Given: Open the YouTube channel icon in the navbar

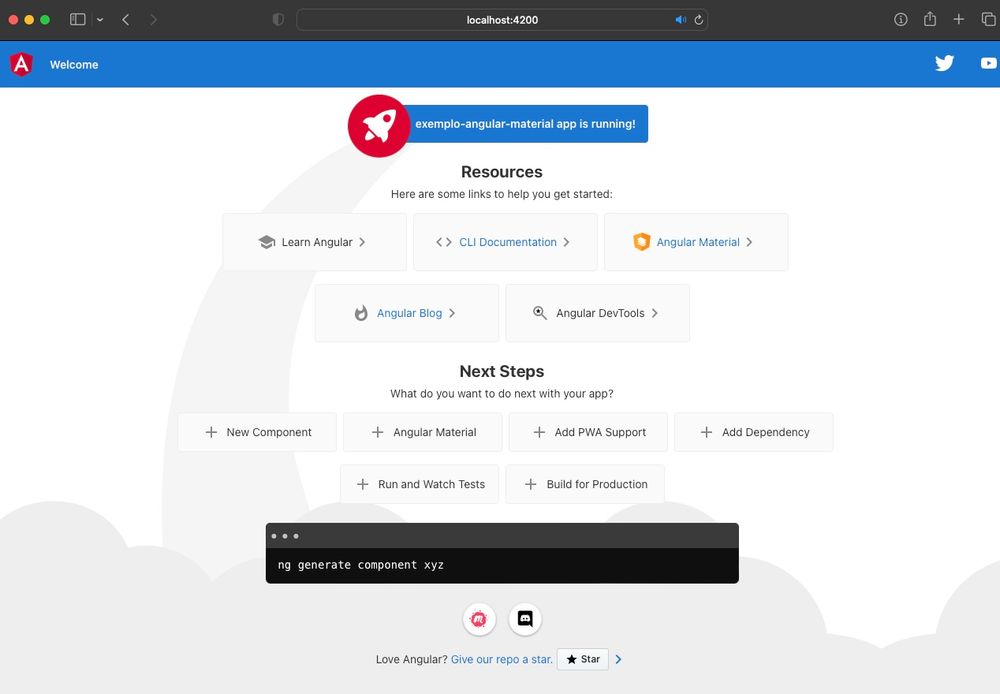Looking at the screenshot, I should point(988,63).
